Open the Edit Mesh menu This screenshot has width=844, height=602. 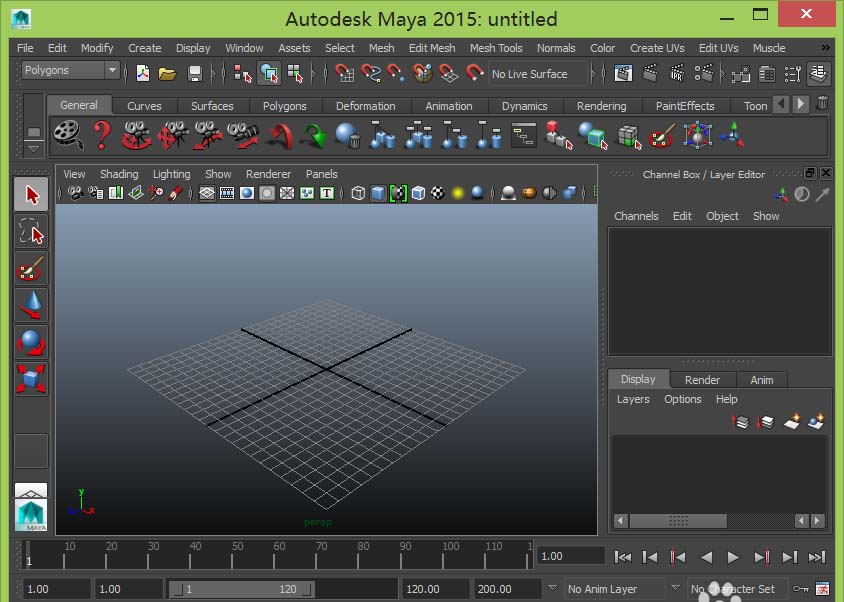click(431, 48)
